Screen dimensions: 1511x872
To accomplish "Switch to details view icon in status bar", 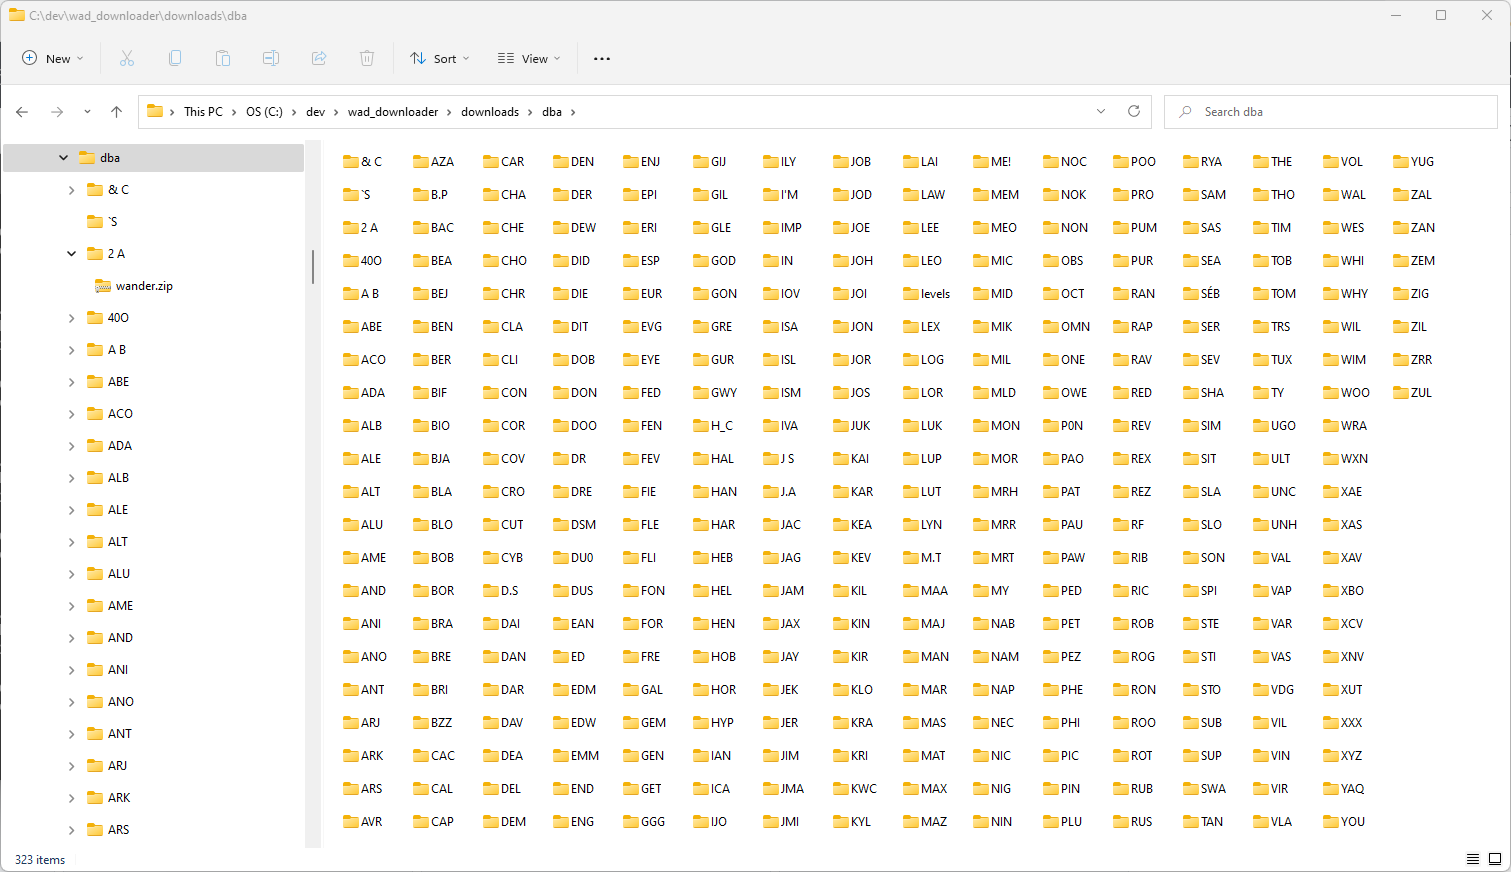I will pos(1473,859).
